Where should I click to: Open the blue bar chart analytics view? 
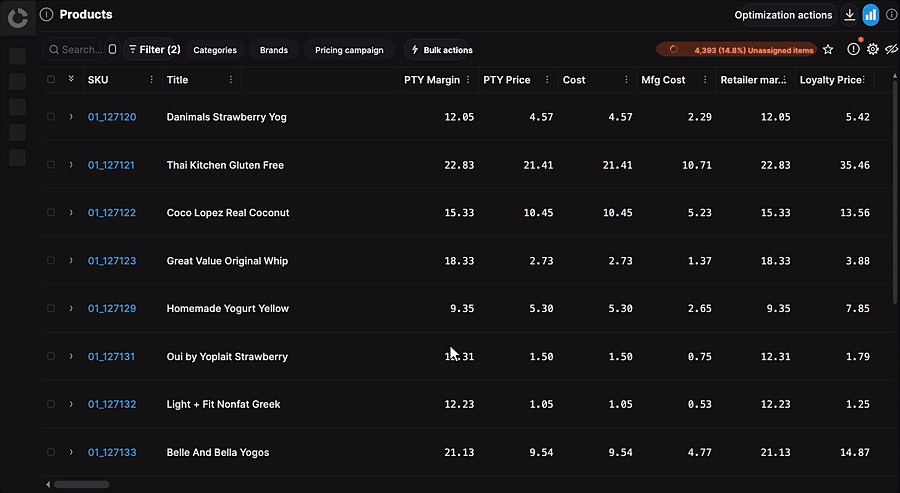coord(871,15)
